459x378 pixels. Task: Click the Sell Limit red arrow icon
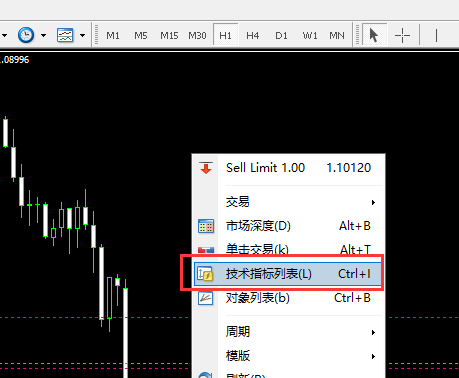tap(206, 168)
